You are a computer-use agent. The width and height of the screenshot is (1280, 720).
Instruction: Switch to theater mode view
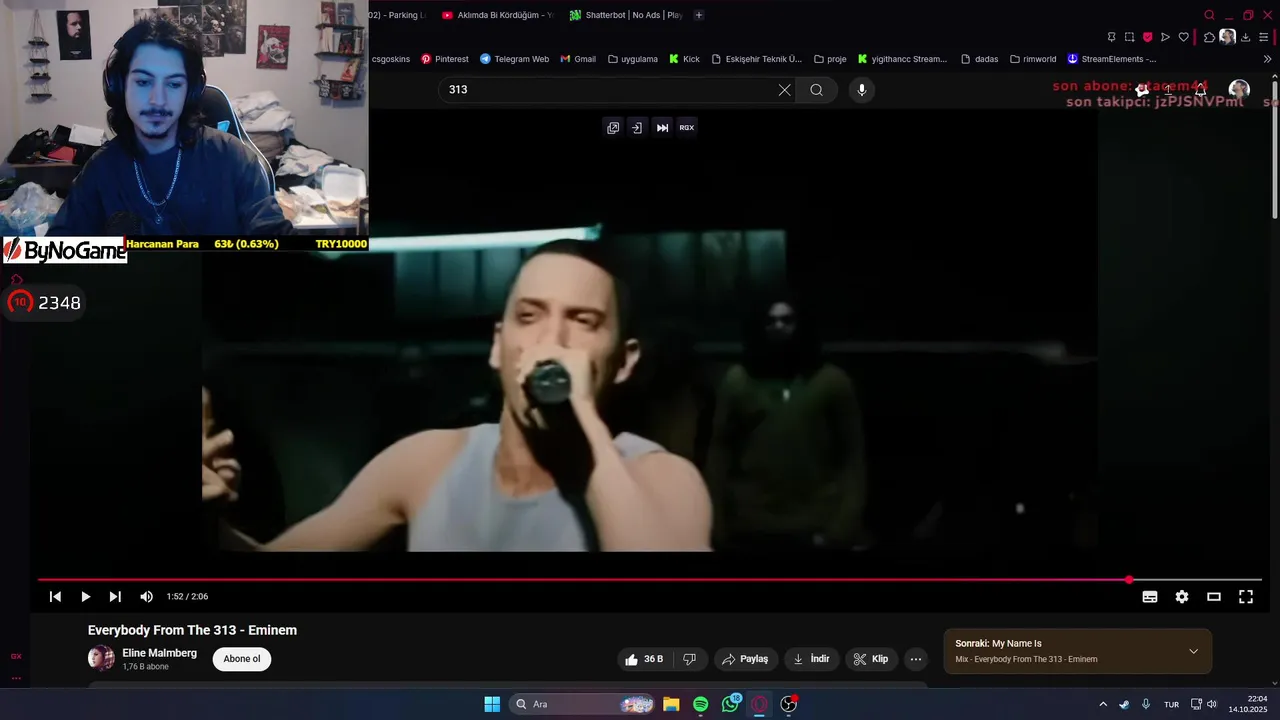coord(1214,597)
